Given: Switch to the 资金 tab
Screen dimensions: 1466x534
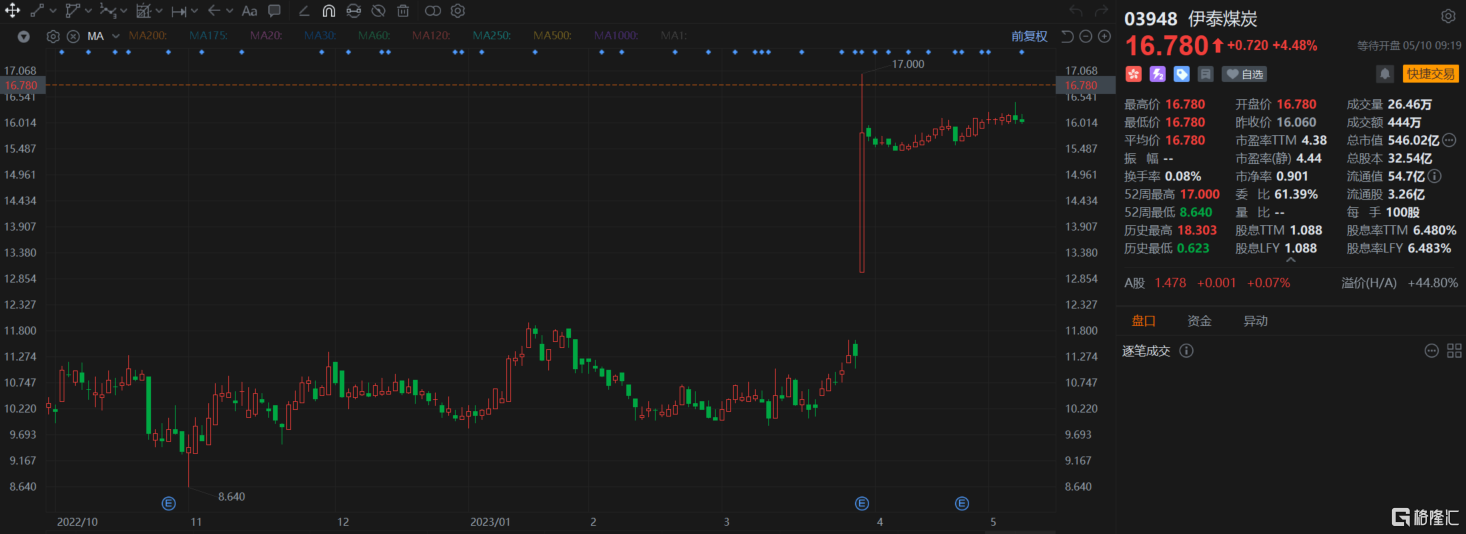Looking at the screenshot, I should pos(1199,321).
